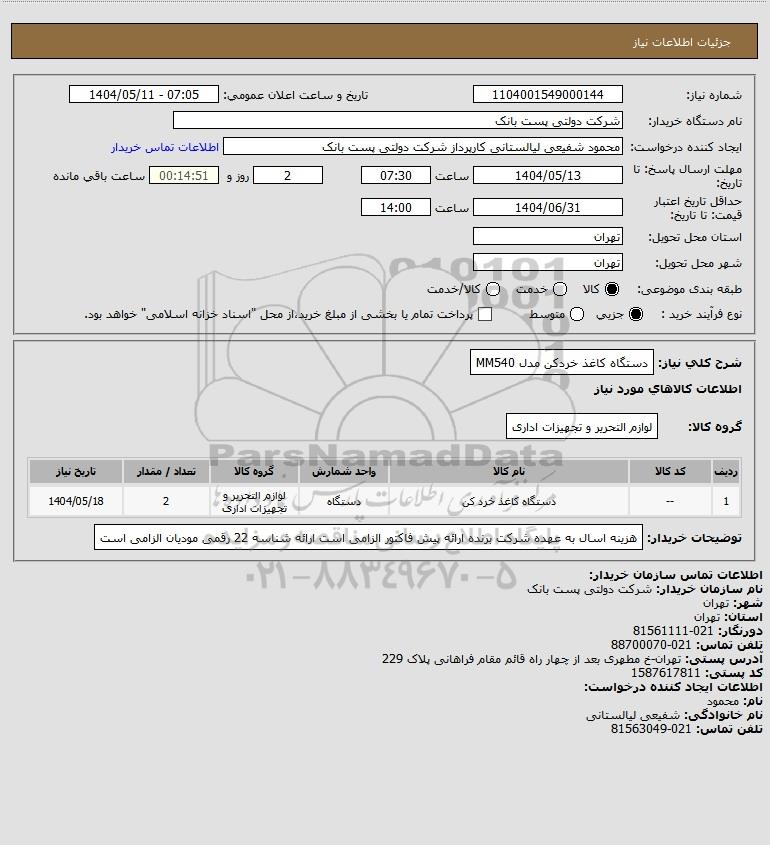This screenshot has height=845, width=770.
Task: Click the fax number 81561111-021
Action: (673, 631)
